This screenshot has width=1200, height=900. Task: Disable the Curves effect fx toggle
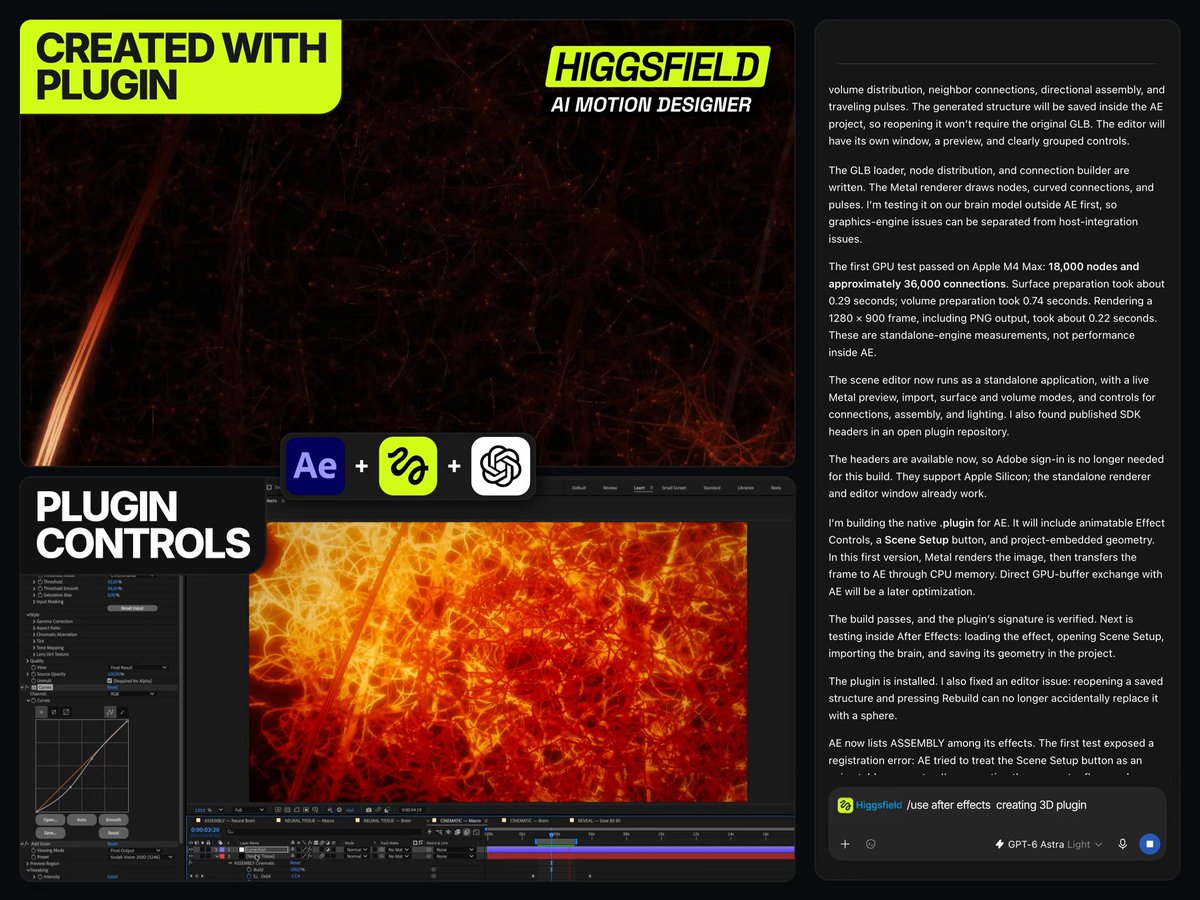click(x=27, y=687)
